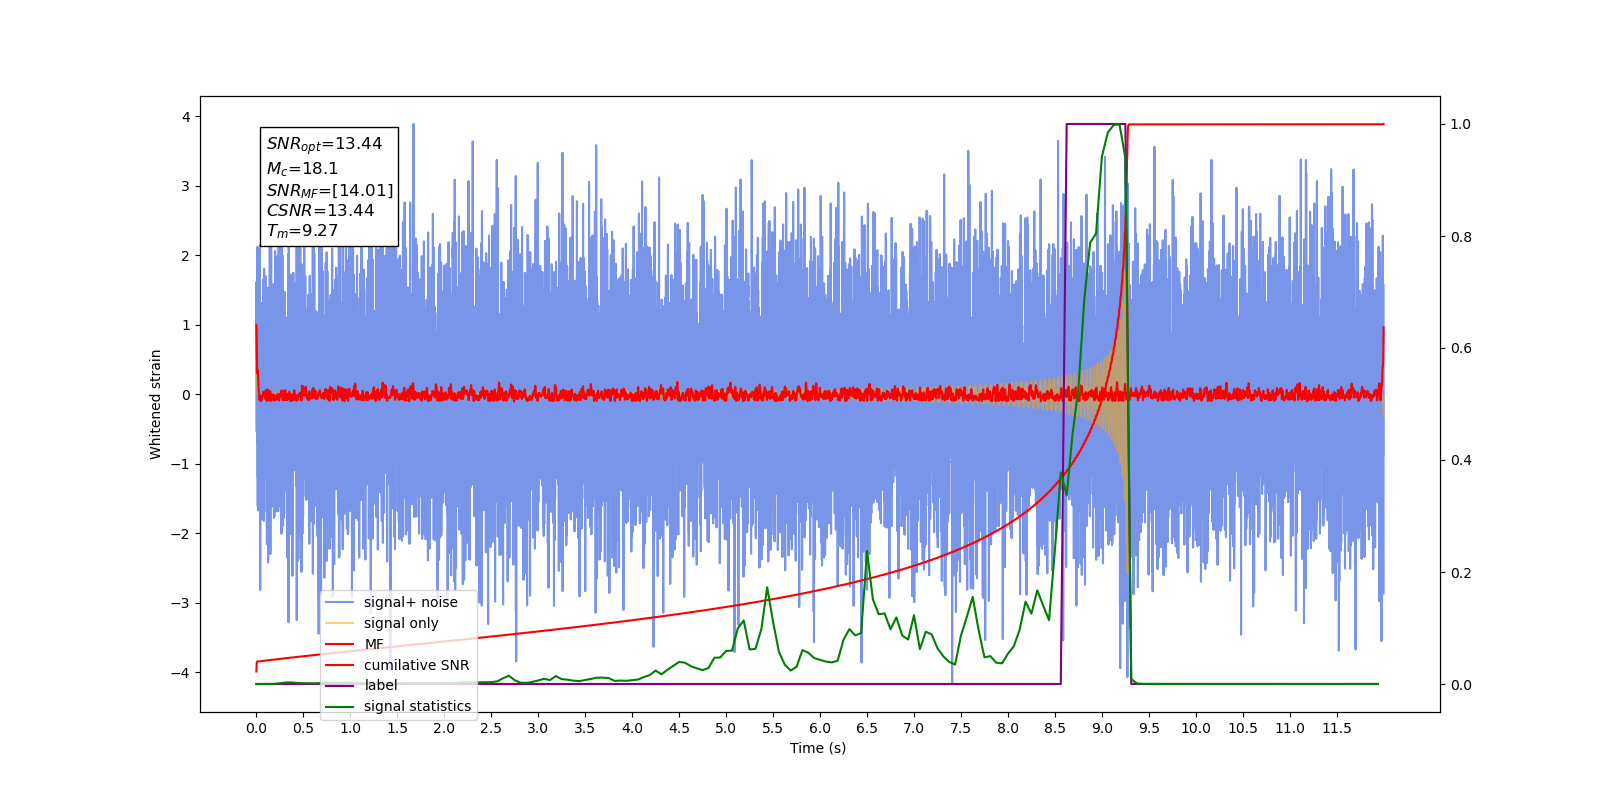Click the Tm=9.27 annotation line

302,231
